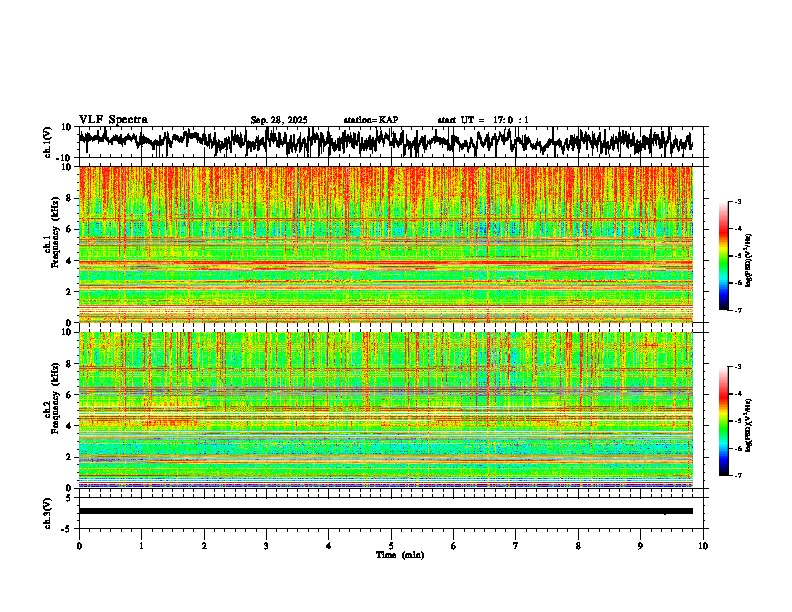Click the -4 tick on ch.1 colorbar
The image size is (792, 612).
pos(738,229)
